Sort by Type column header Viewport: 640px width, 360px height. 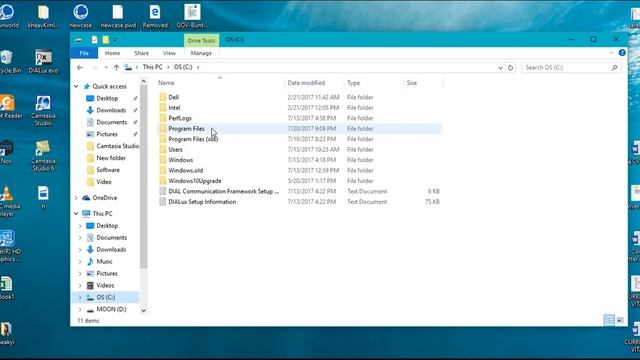(353, 83)
